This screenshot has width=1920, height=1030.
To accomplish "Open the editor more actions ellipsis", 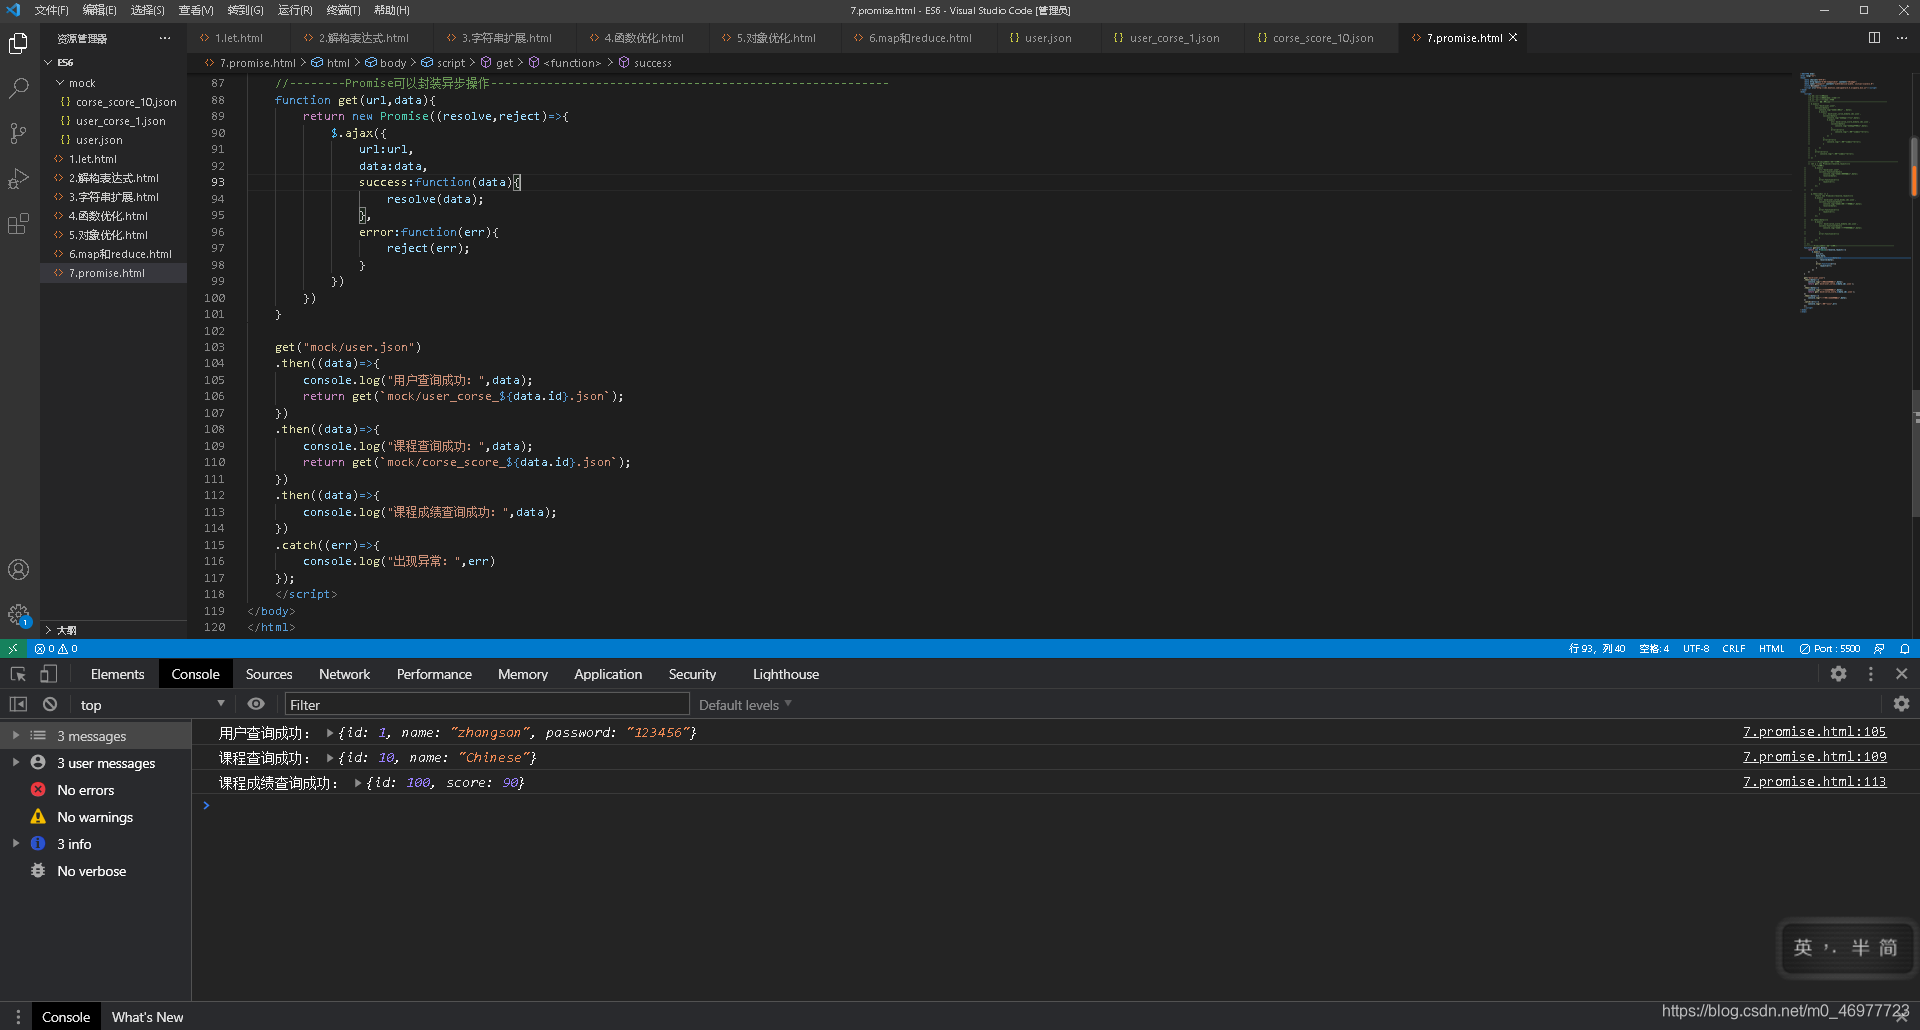I will pyautogui.click(x=1902, y=38).
